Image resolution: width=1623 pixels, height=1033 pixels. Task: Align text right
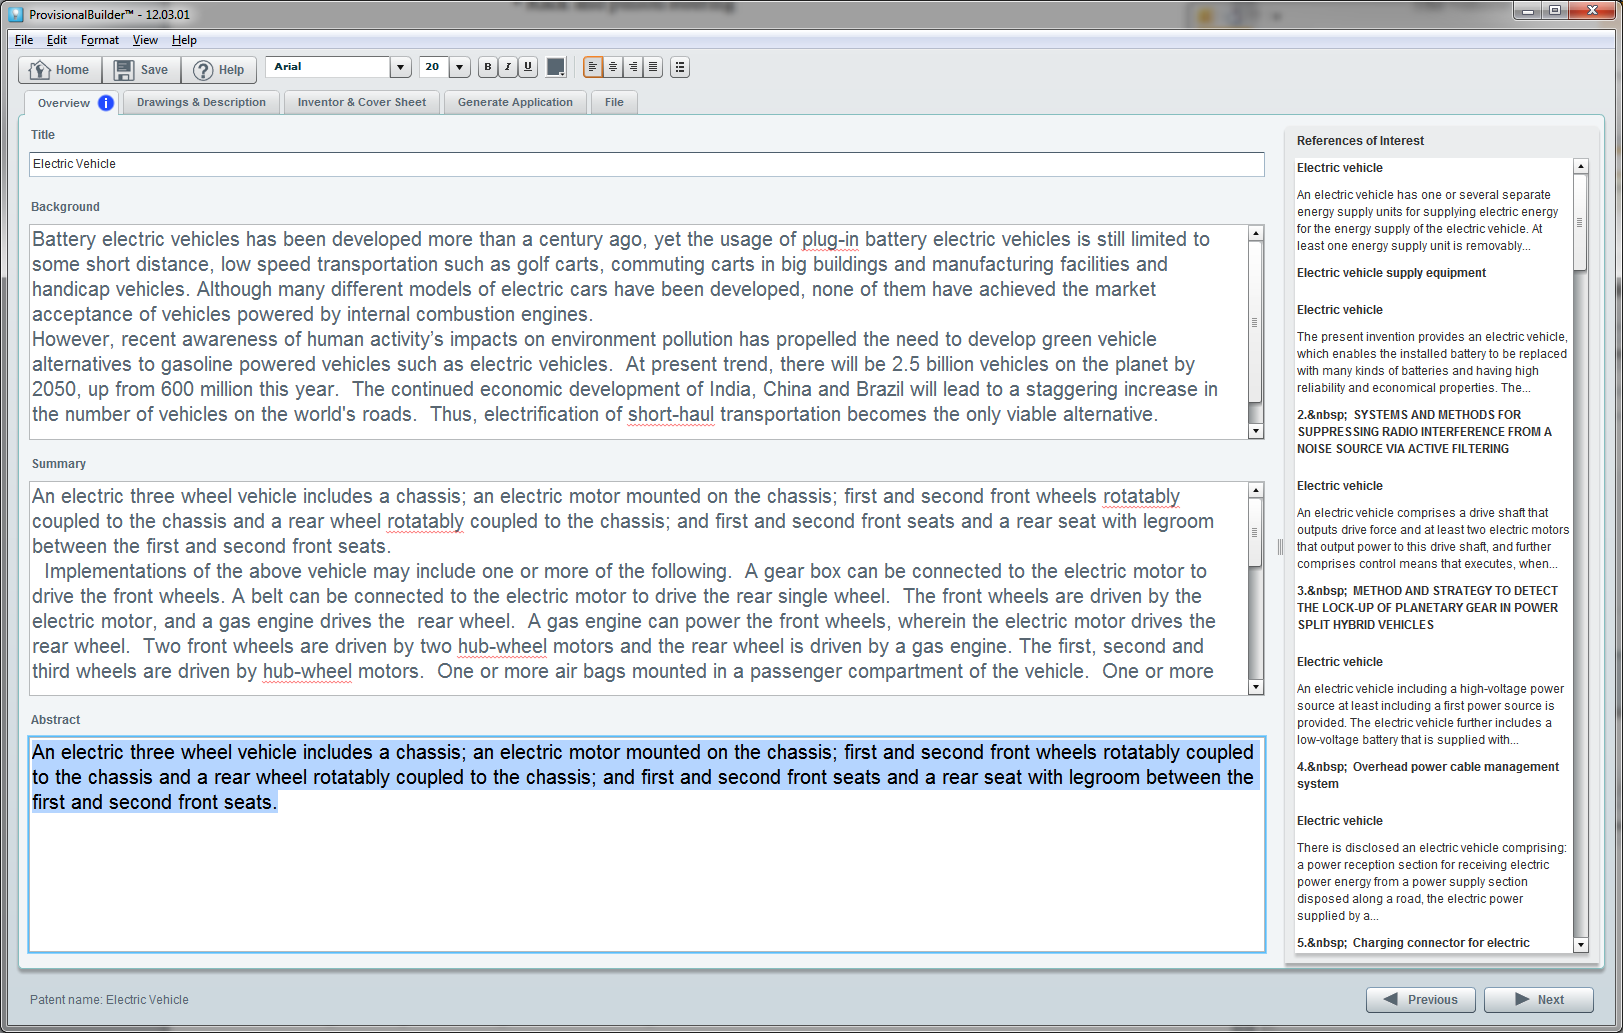[x=633, y=67]
